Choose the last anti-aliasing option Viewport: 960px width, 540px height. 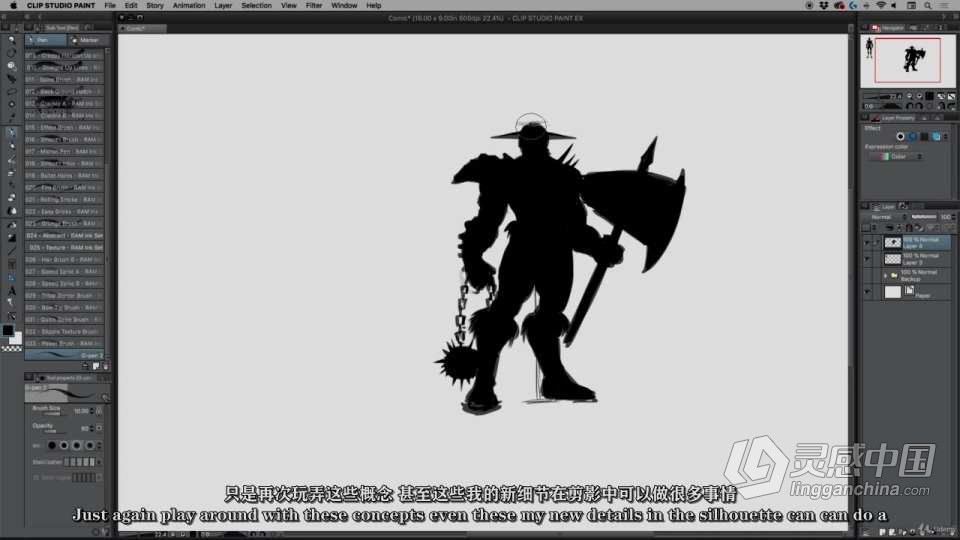(90, 446)
